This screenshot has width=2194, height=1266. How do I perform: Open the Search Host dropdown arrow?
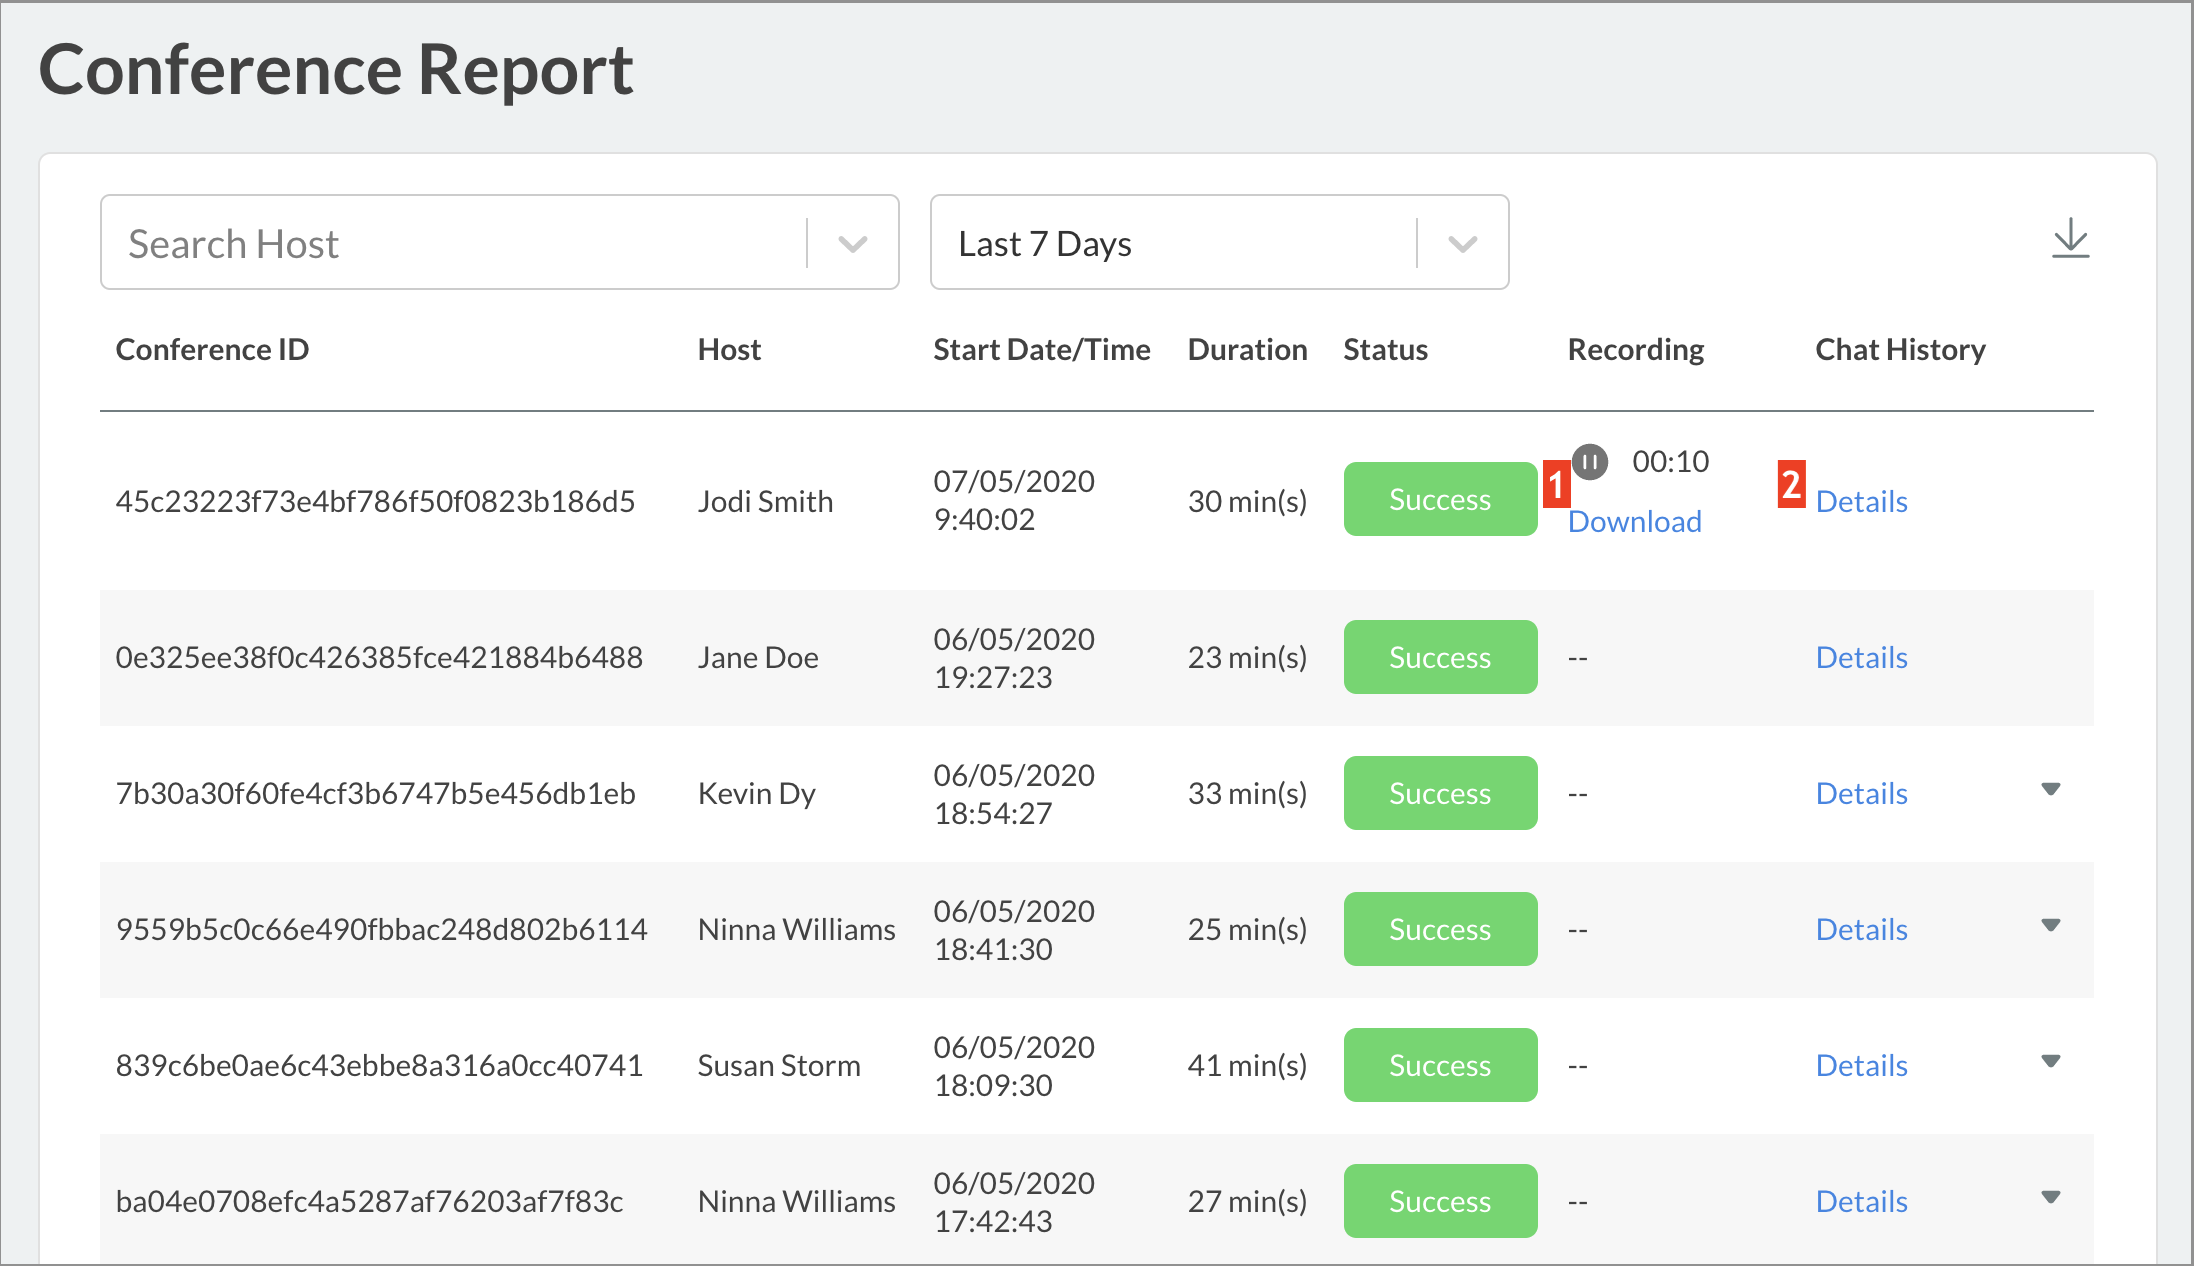click(x=852, y=244)
